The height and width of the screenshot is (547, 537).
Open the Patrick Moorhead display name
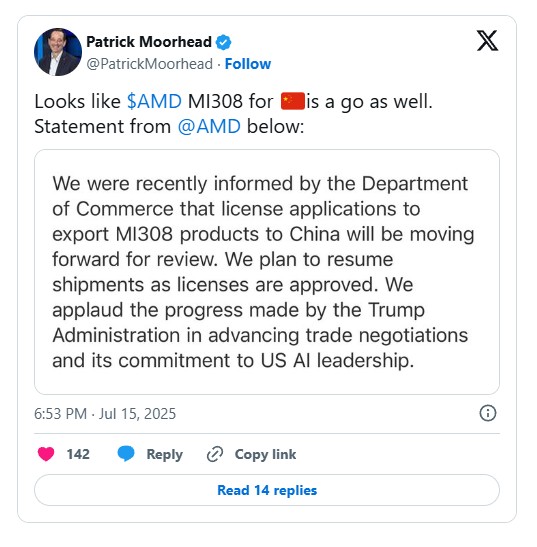(149, 42)
